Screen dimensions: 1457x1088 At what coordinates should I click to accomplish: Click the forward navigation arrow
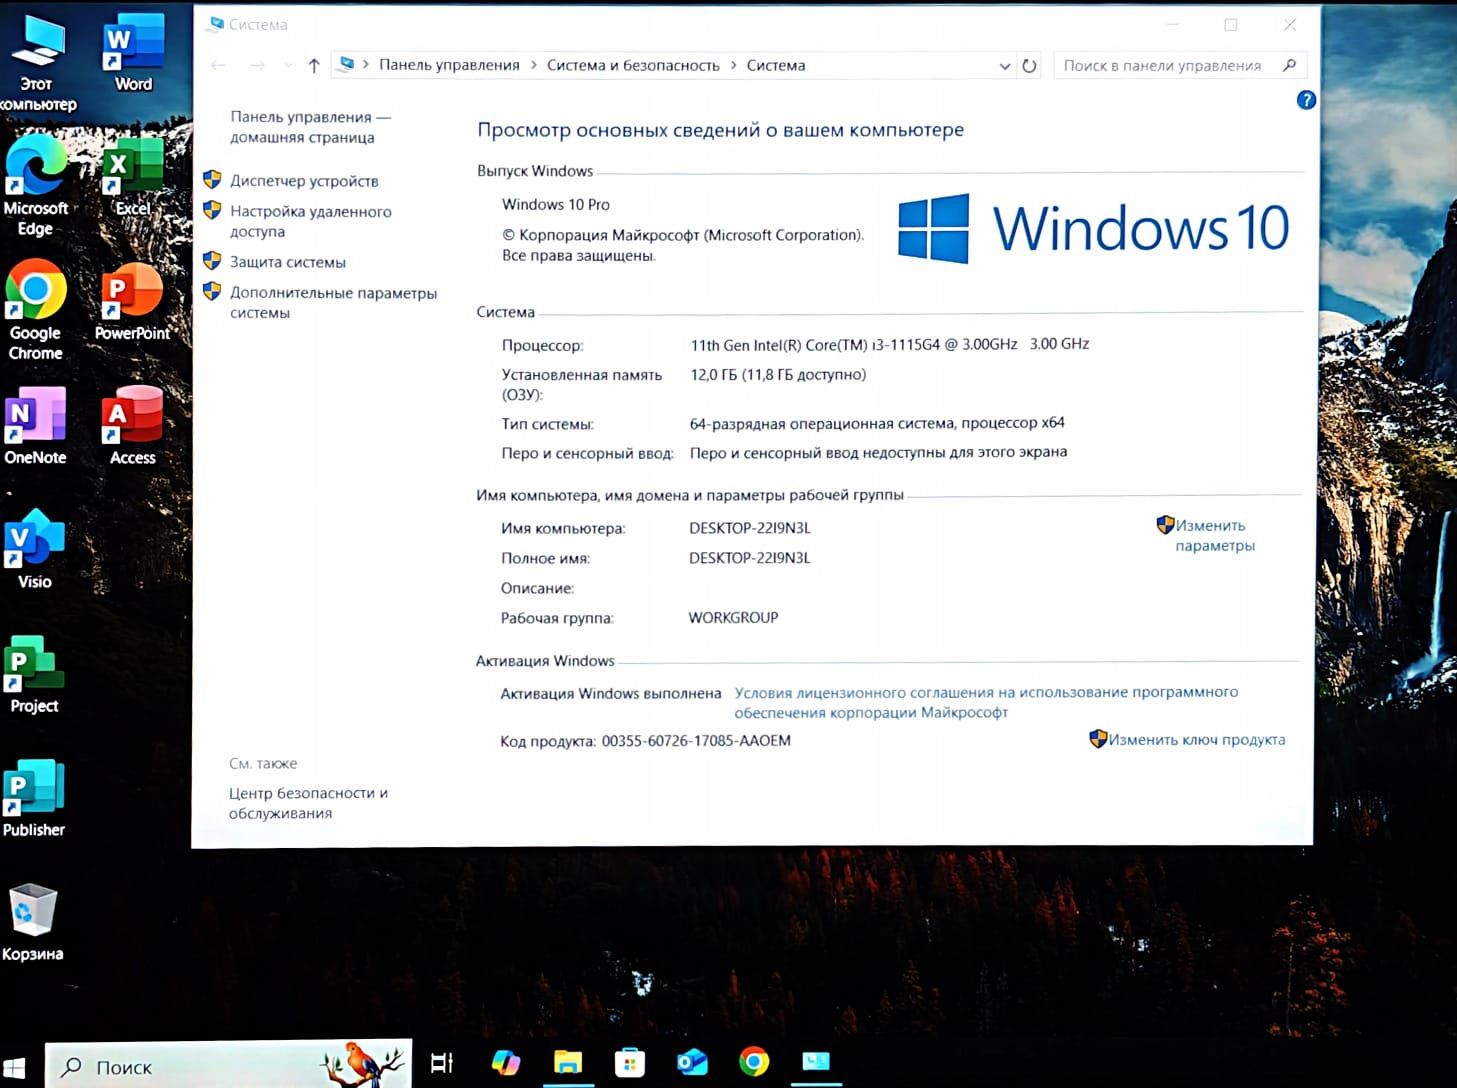(x=257, y=66)
